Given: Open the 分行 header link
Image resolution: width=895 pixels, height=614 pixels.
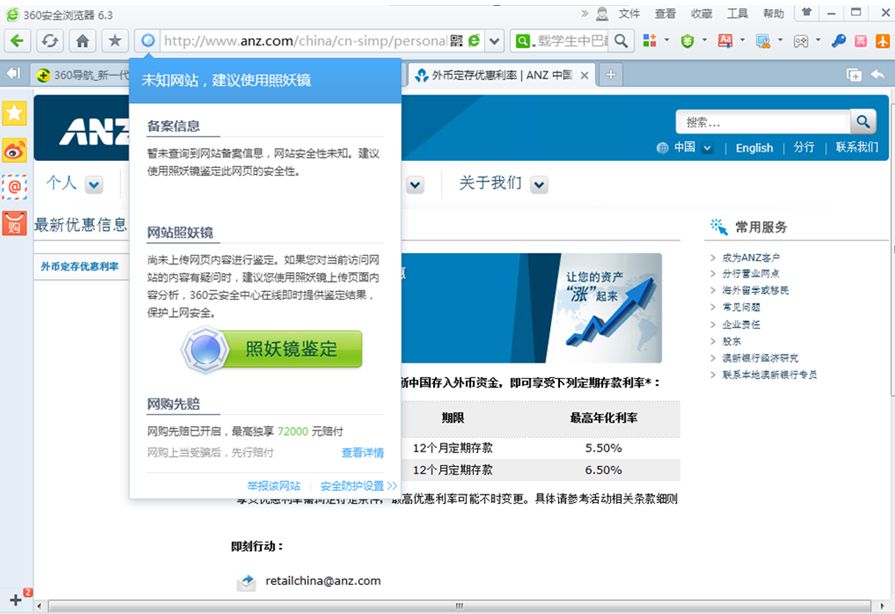Looking at the screenshot, I should [804, 147].
